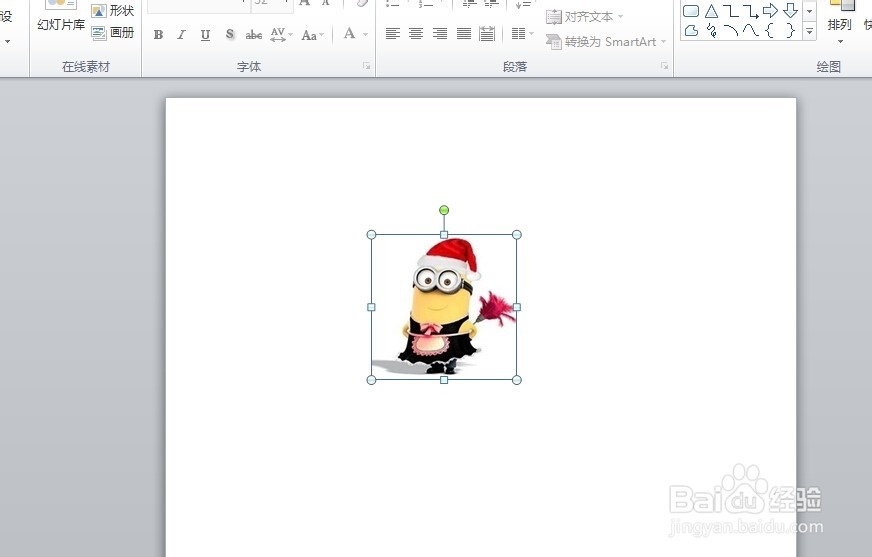Select triangle shape
The width and height of the screenshot is (872, 557).
point(711,11)
